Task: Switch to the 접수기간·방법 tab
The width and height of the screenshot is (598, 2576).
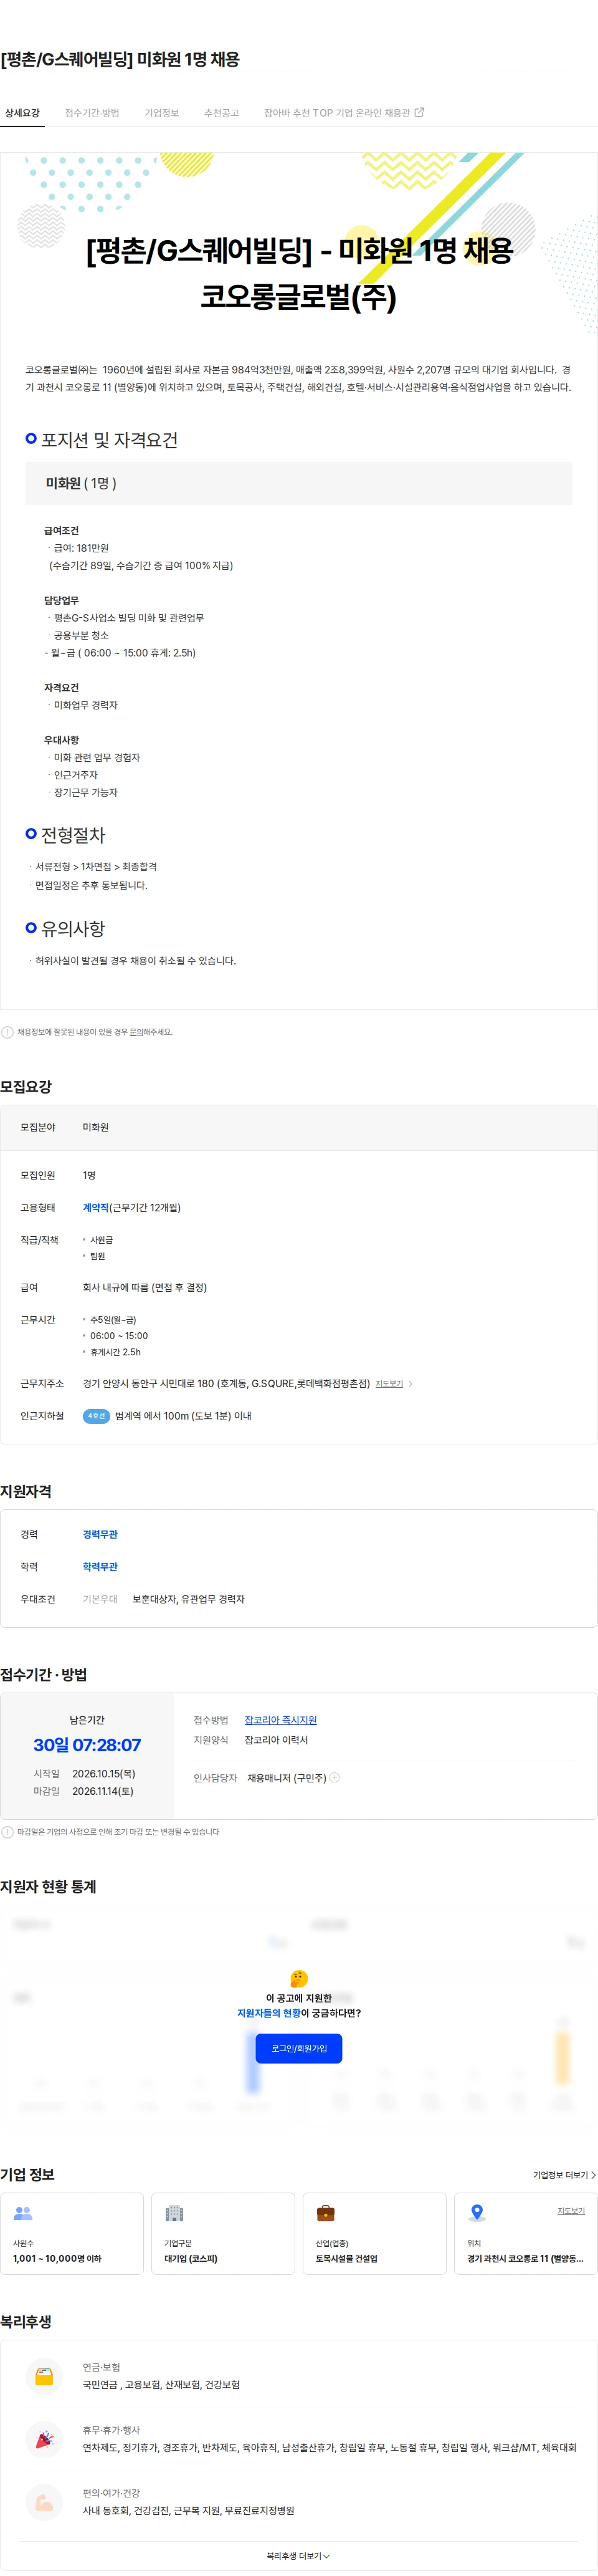Action: coord(92,113)
